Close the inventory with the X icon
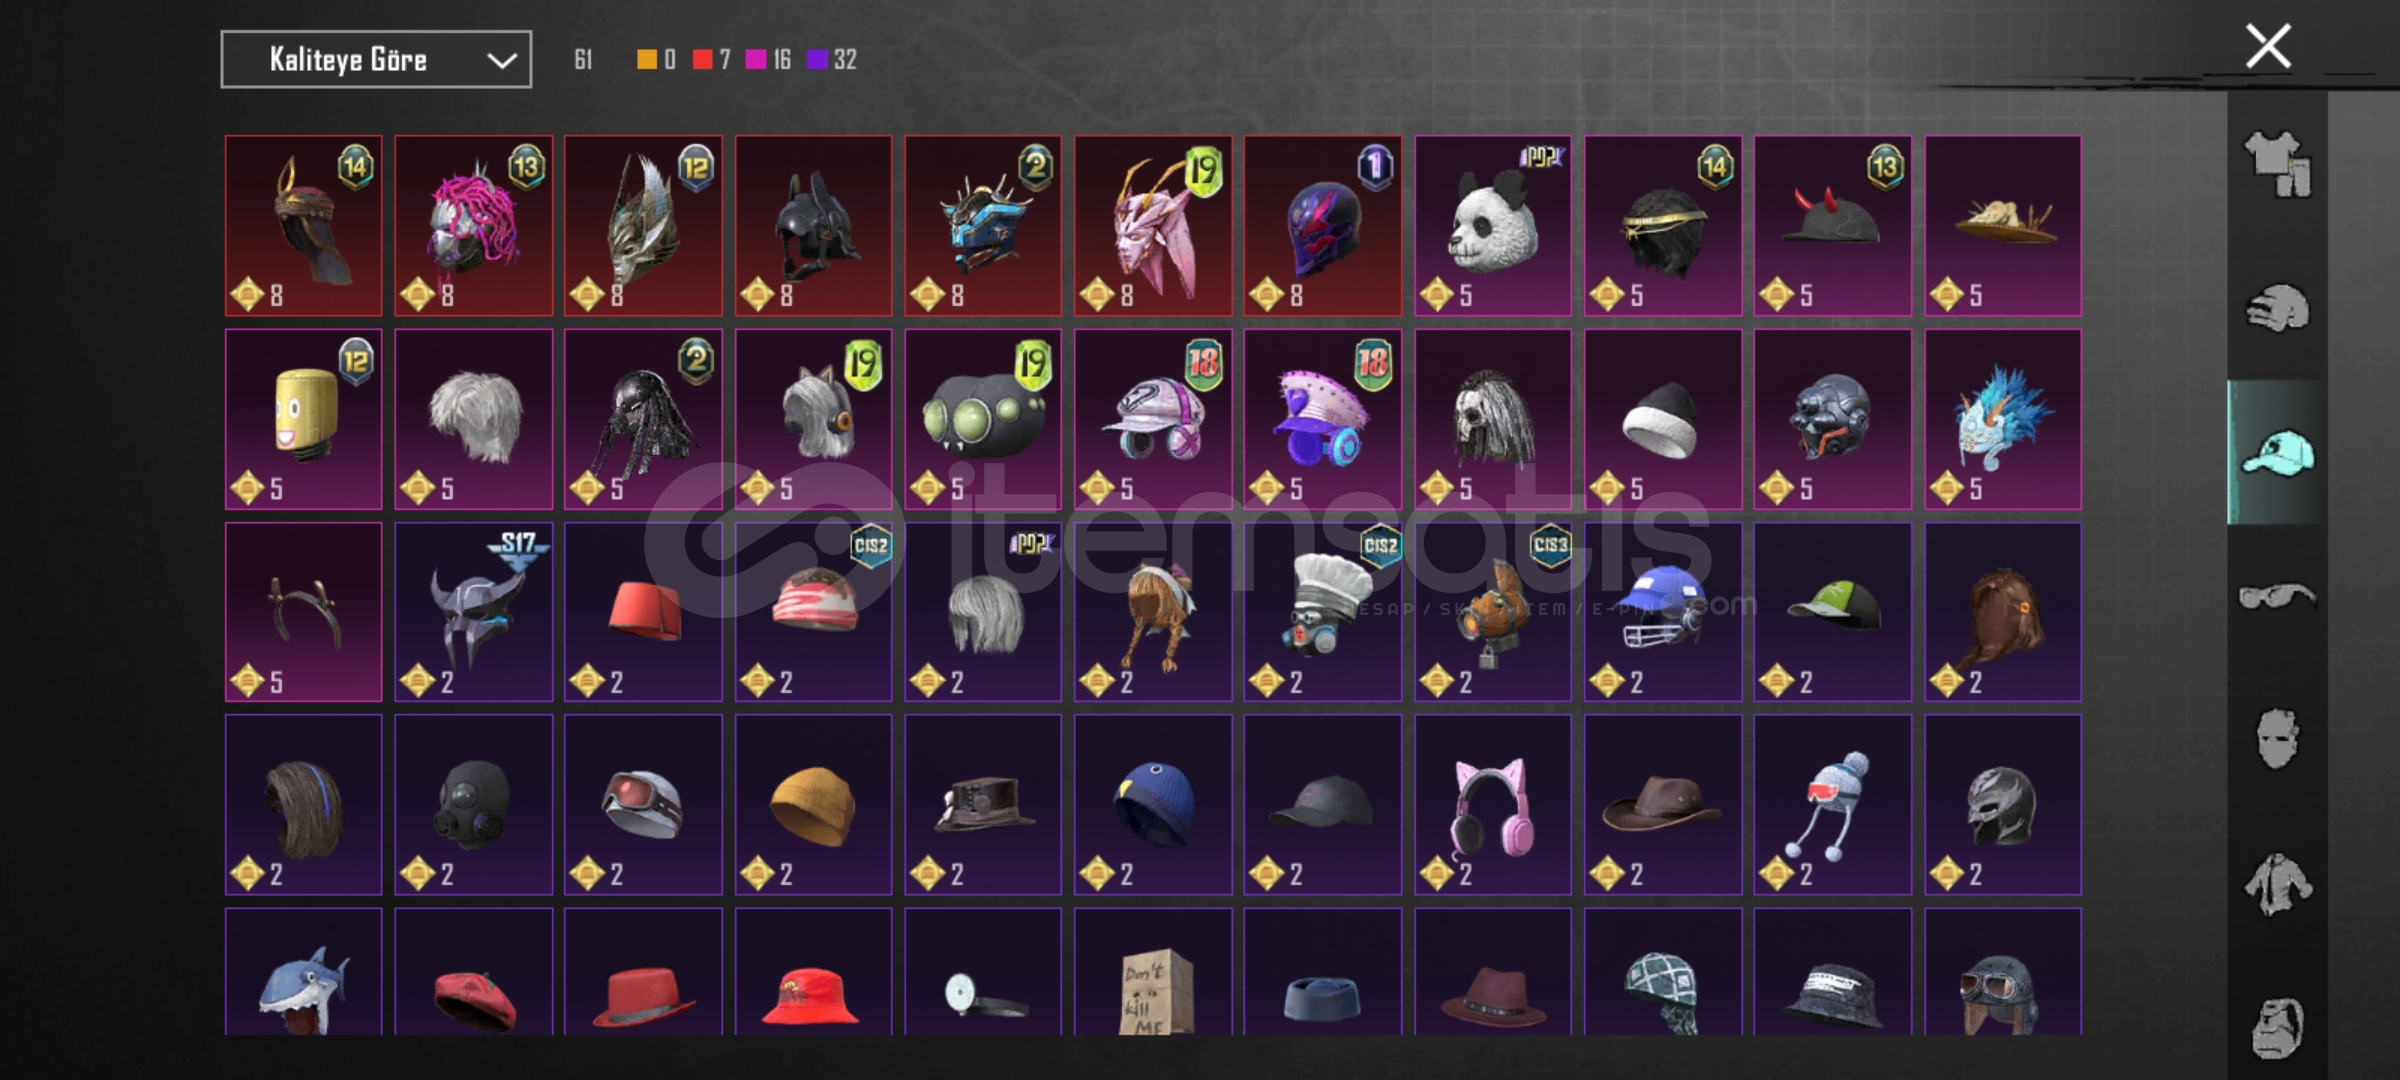 [x=2268, y=46]
